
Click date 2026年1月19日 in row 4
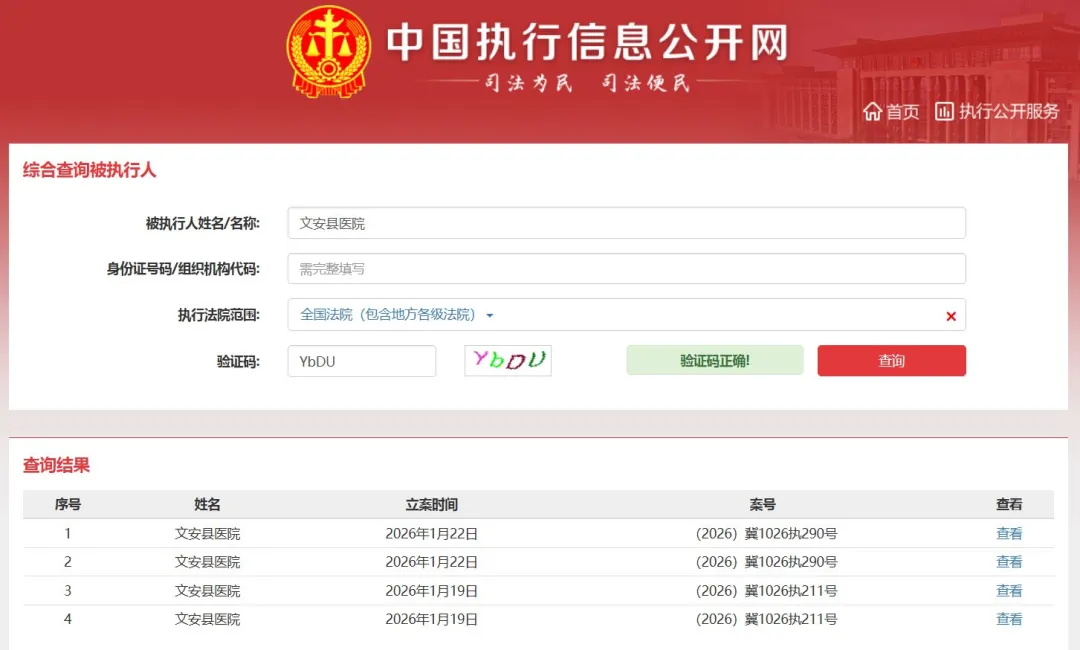[431, 619]
